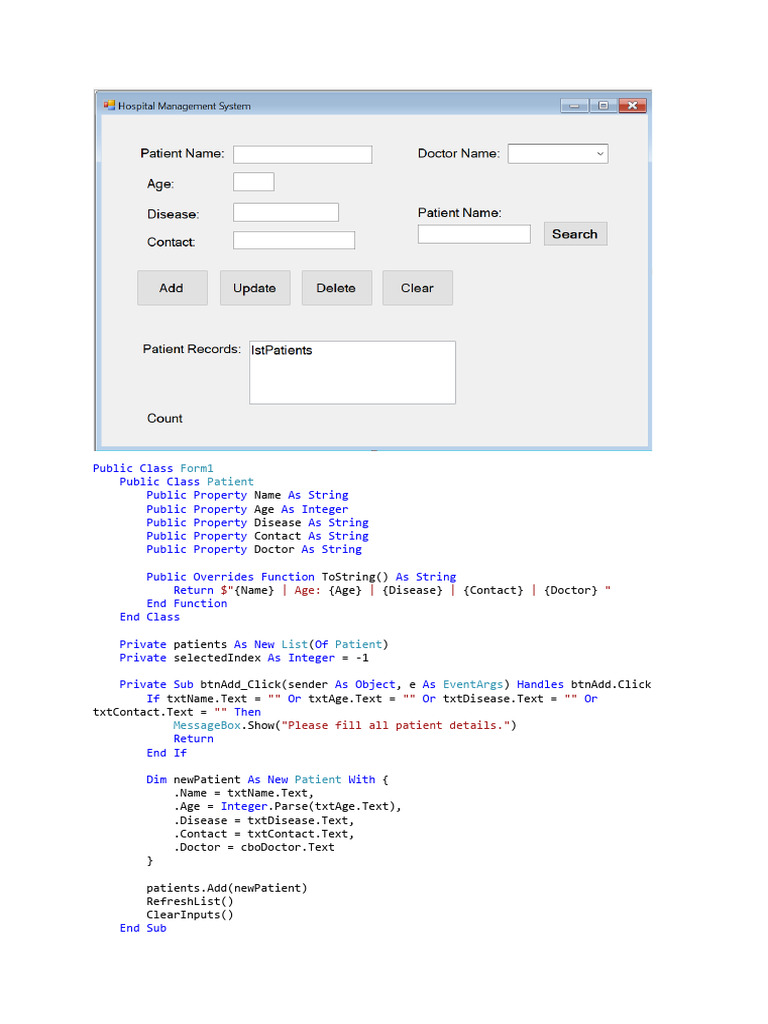Click the Disease label
Viewport: 768px width, 1024px height.
tap(173, 214)
